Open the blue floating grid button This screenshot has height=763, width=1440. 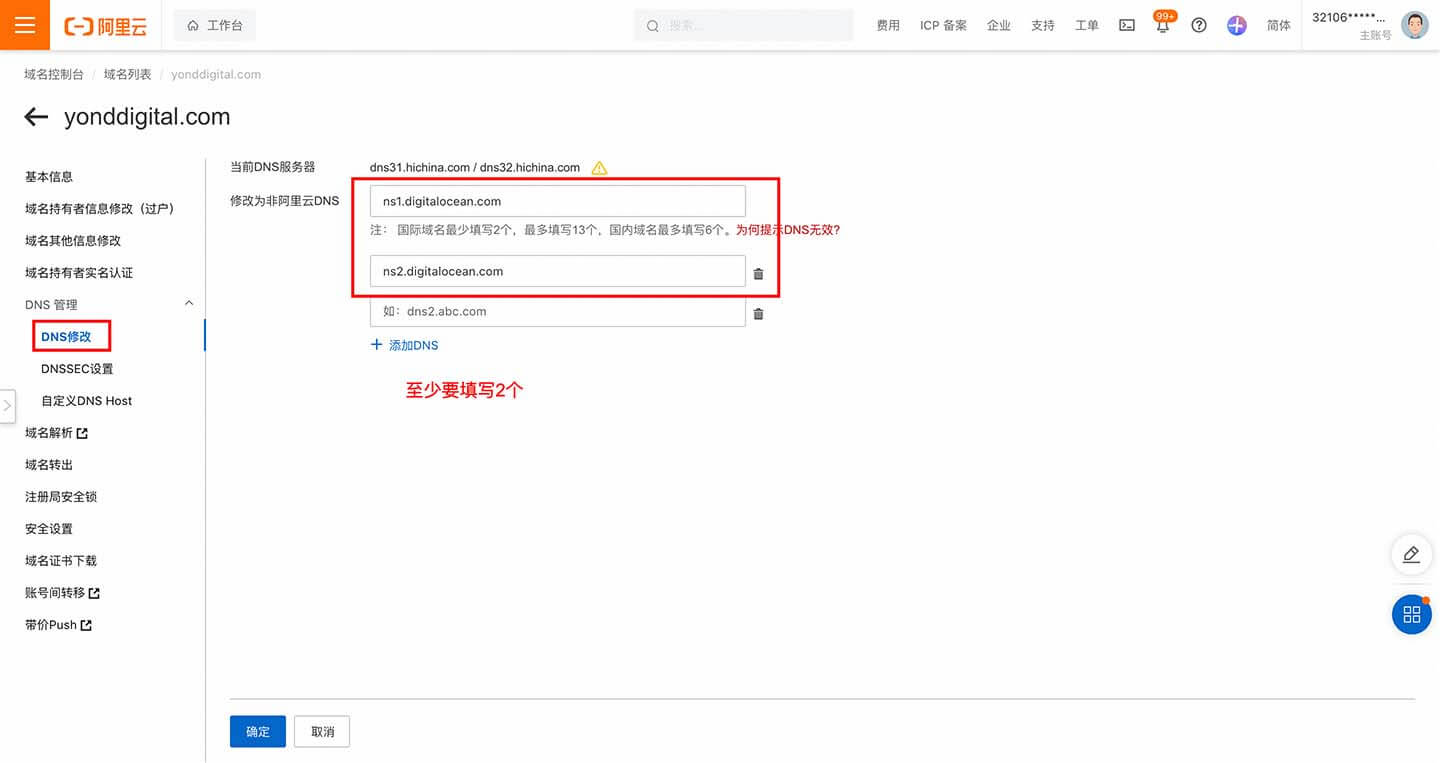[1411, 614]
